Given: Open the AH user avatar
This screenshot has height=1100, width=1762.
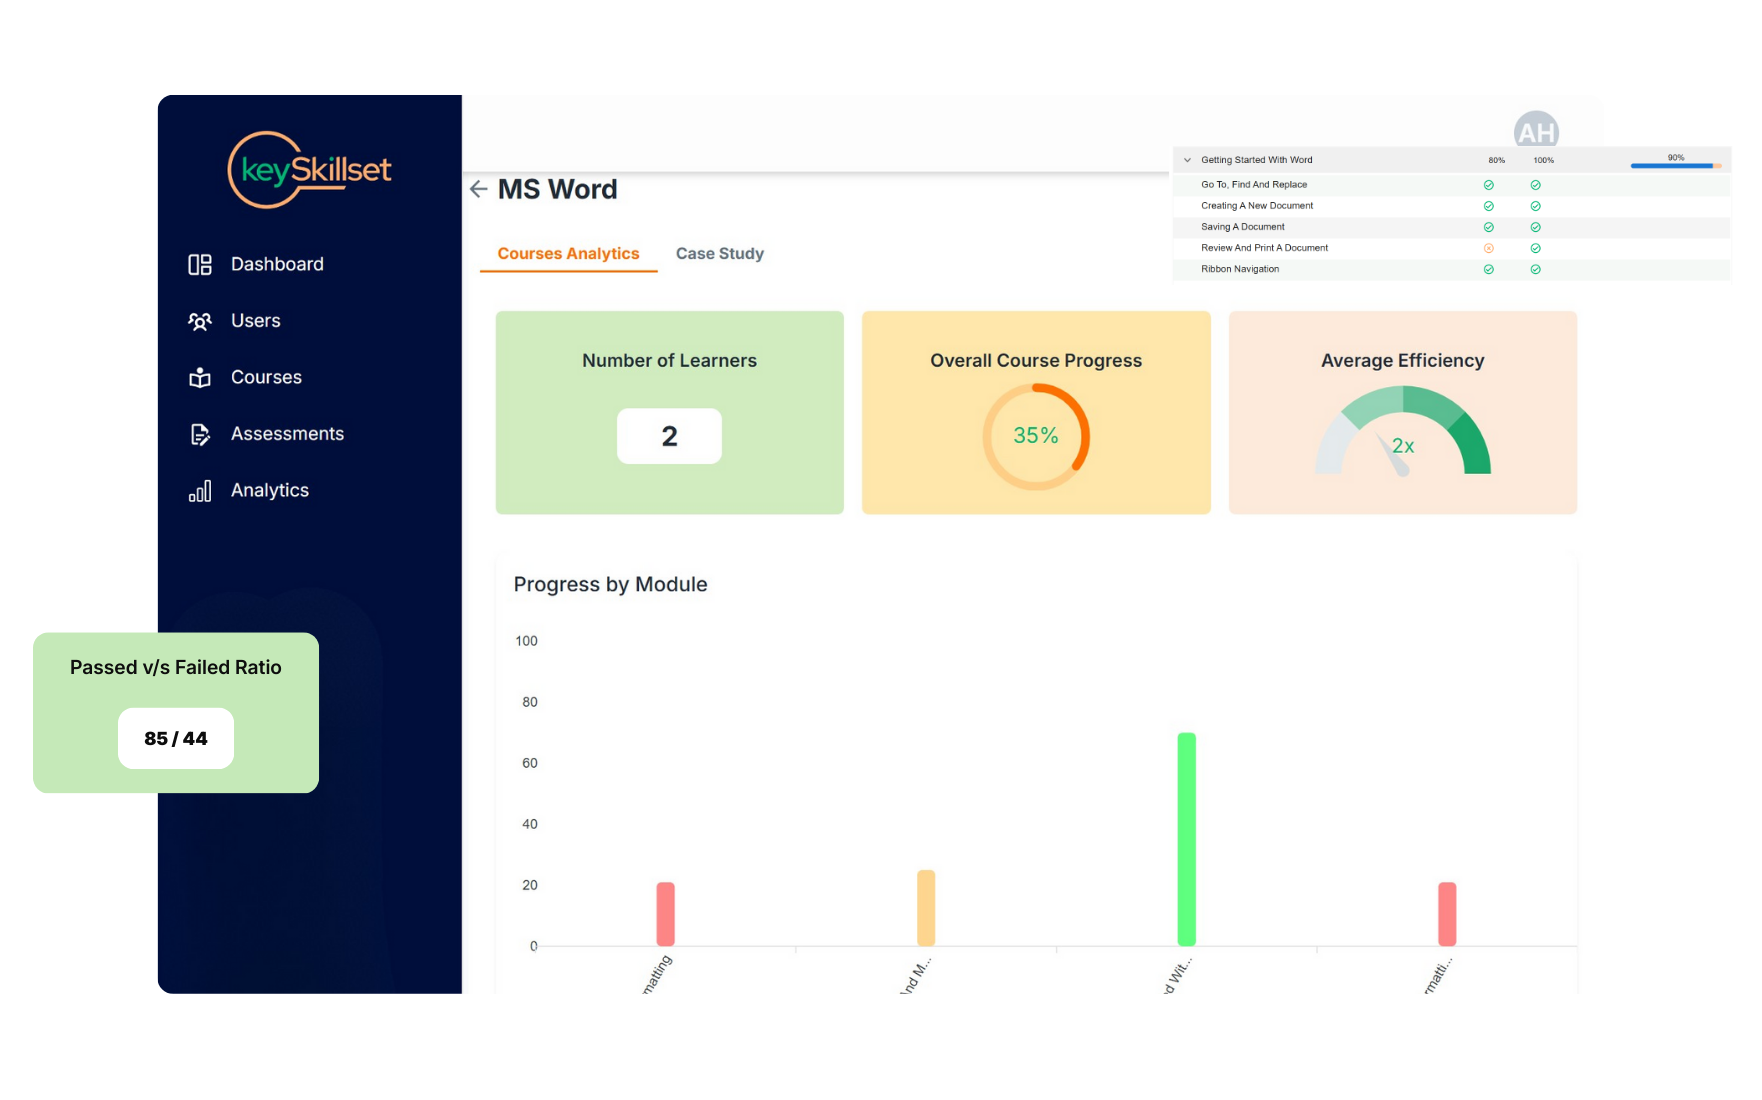Looking at the screenshot, I should pyautogui.click(x=1536, y=130).
